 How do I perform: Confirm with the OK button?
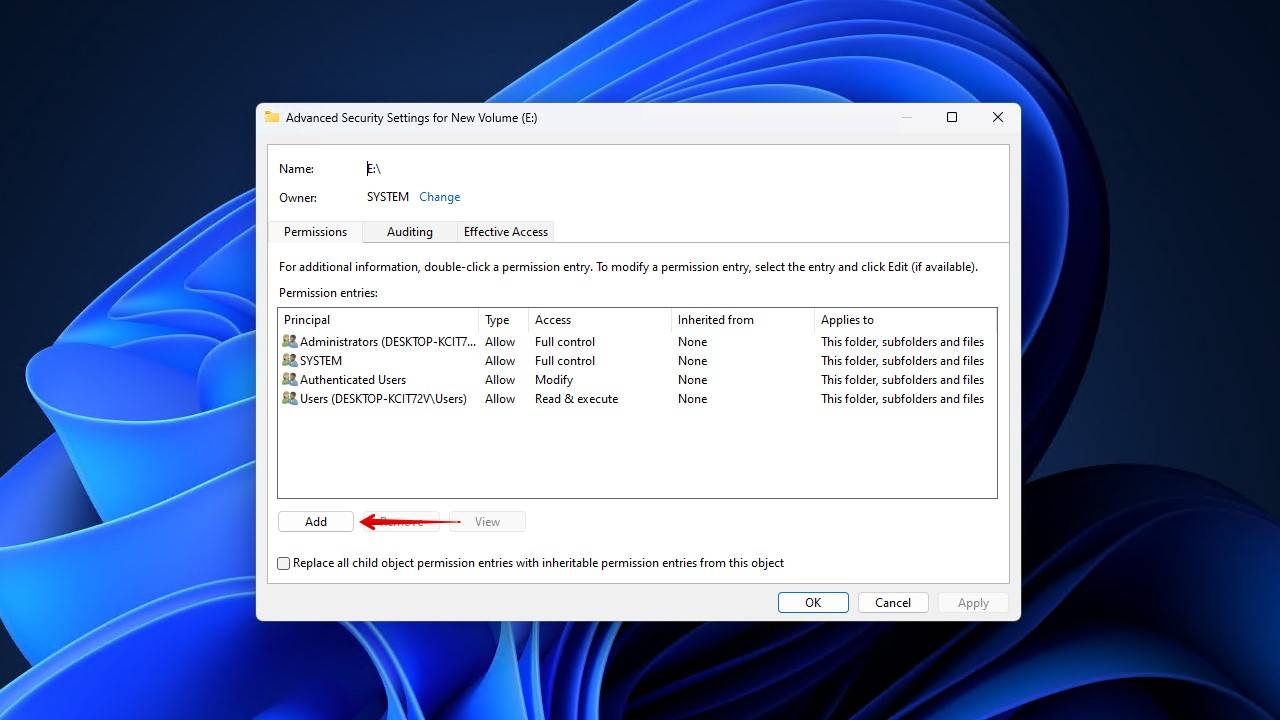point(813,603)
